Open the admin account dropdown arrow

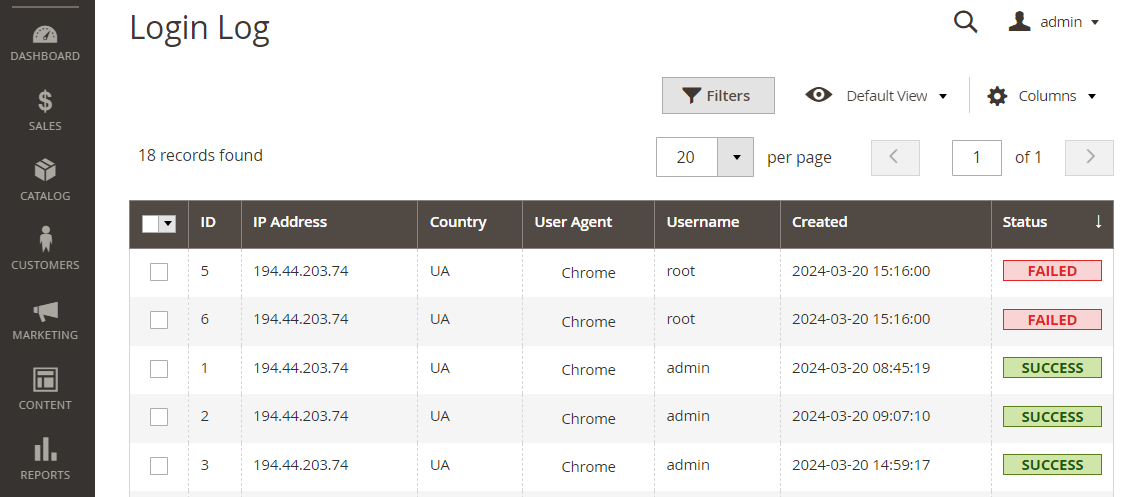click(x=1095, y=23)
